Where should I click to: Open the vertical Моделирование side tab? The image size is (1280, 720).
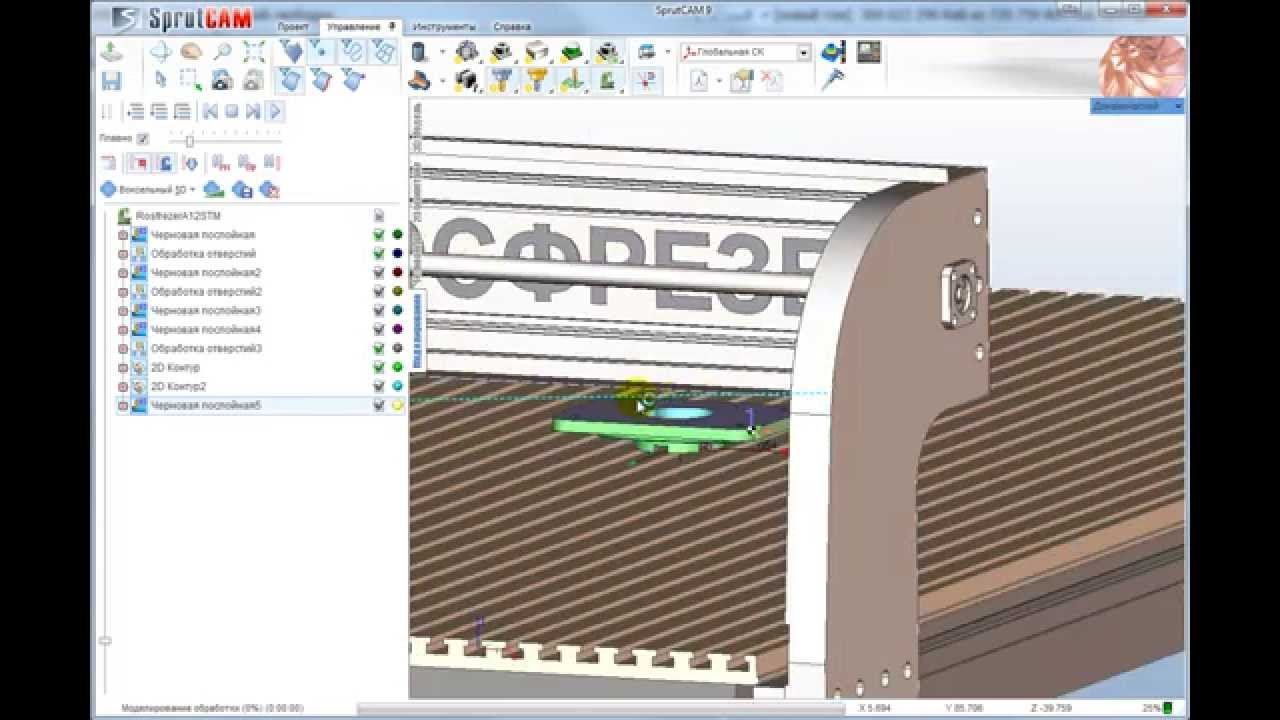click(x=418, y=329)
